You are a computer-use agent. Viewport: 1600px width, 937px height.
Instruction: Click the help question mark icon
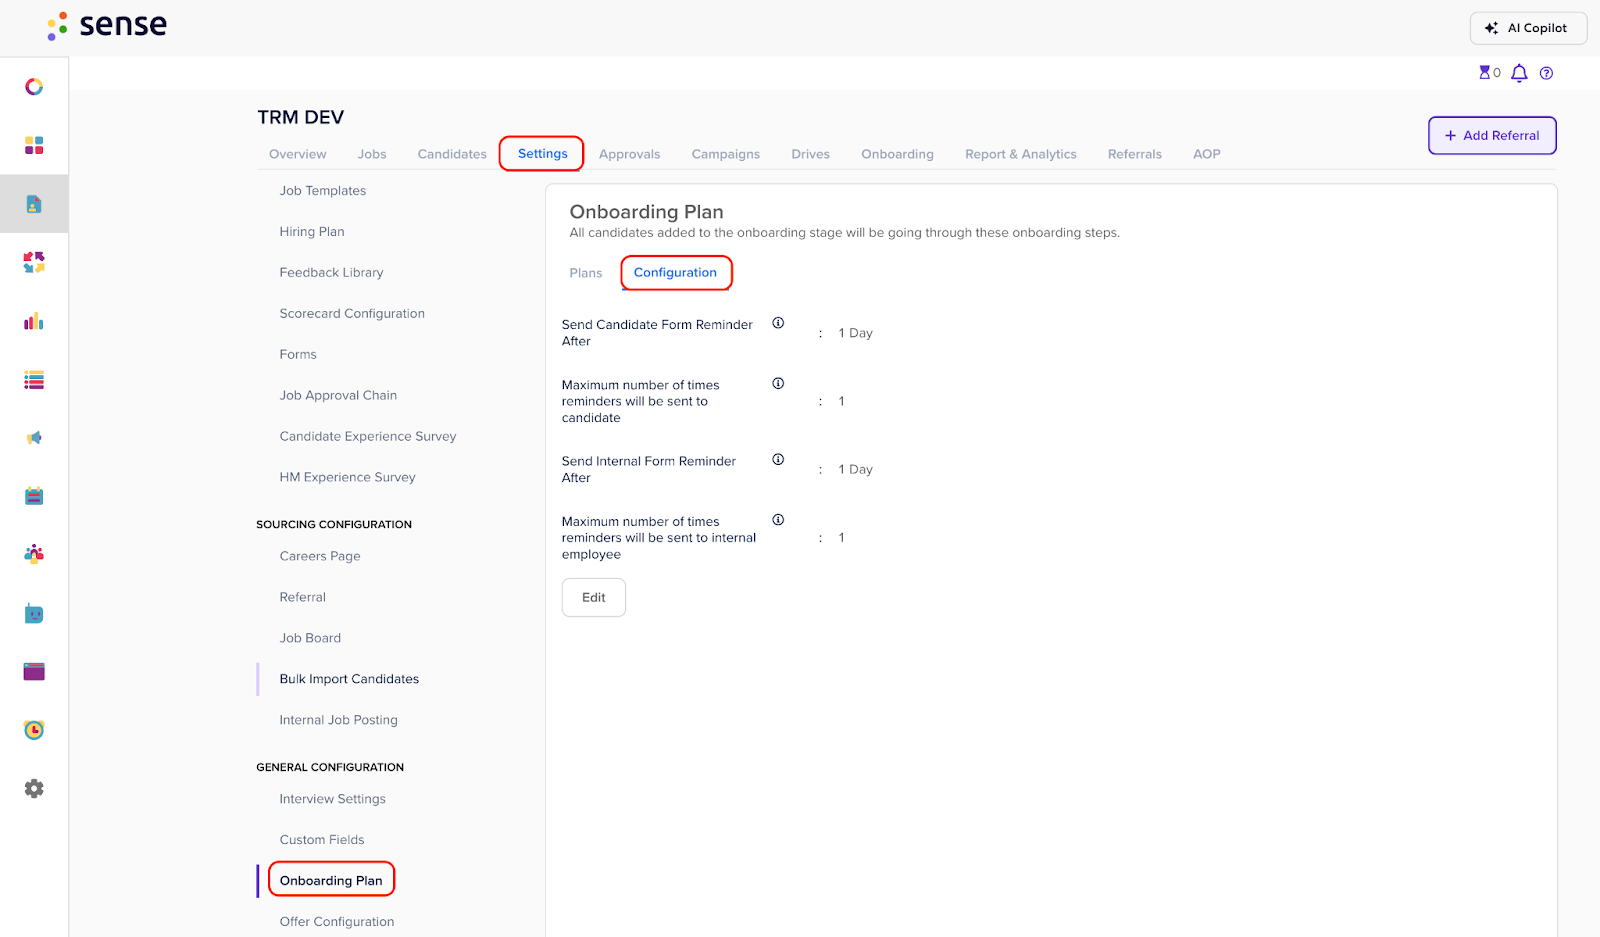[x=1546, y=73]
